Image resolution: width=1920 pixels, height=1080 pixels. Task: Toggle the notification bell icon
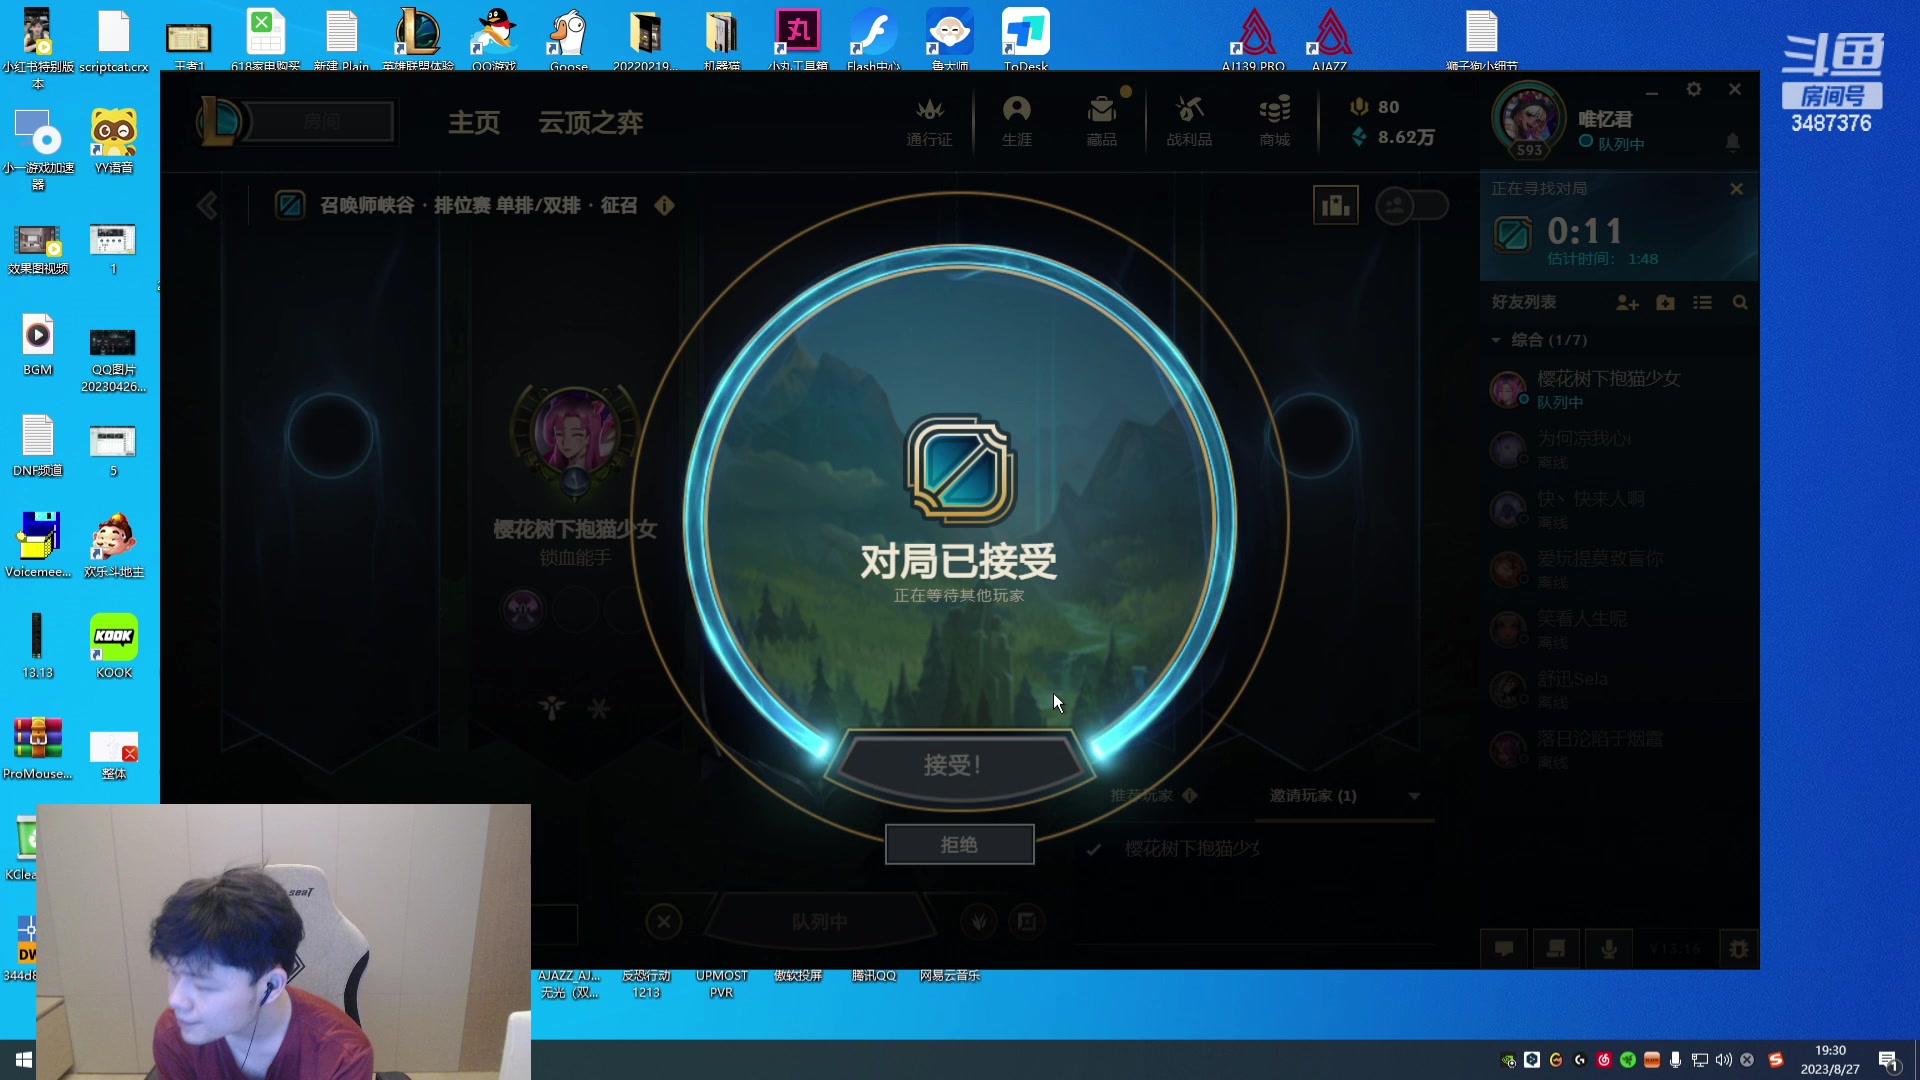[1733, 142]
